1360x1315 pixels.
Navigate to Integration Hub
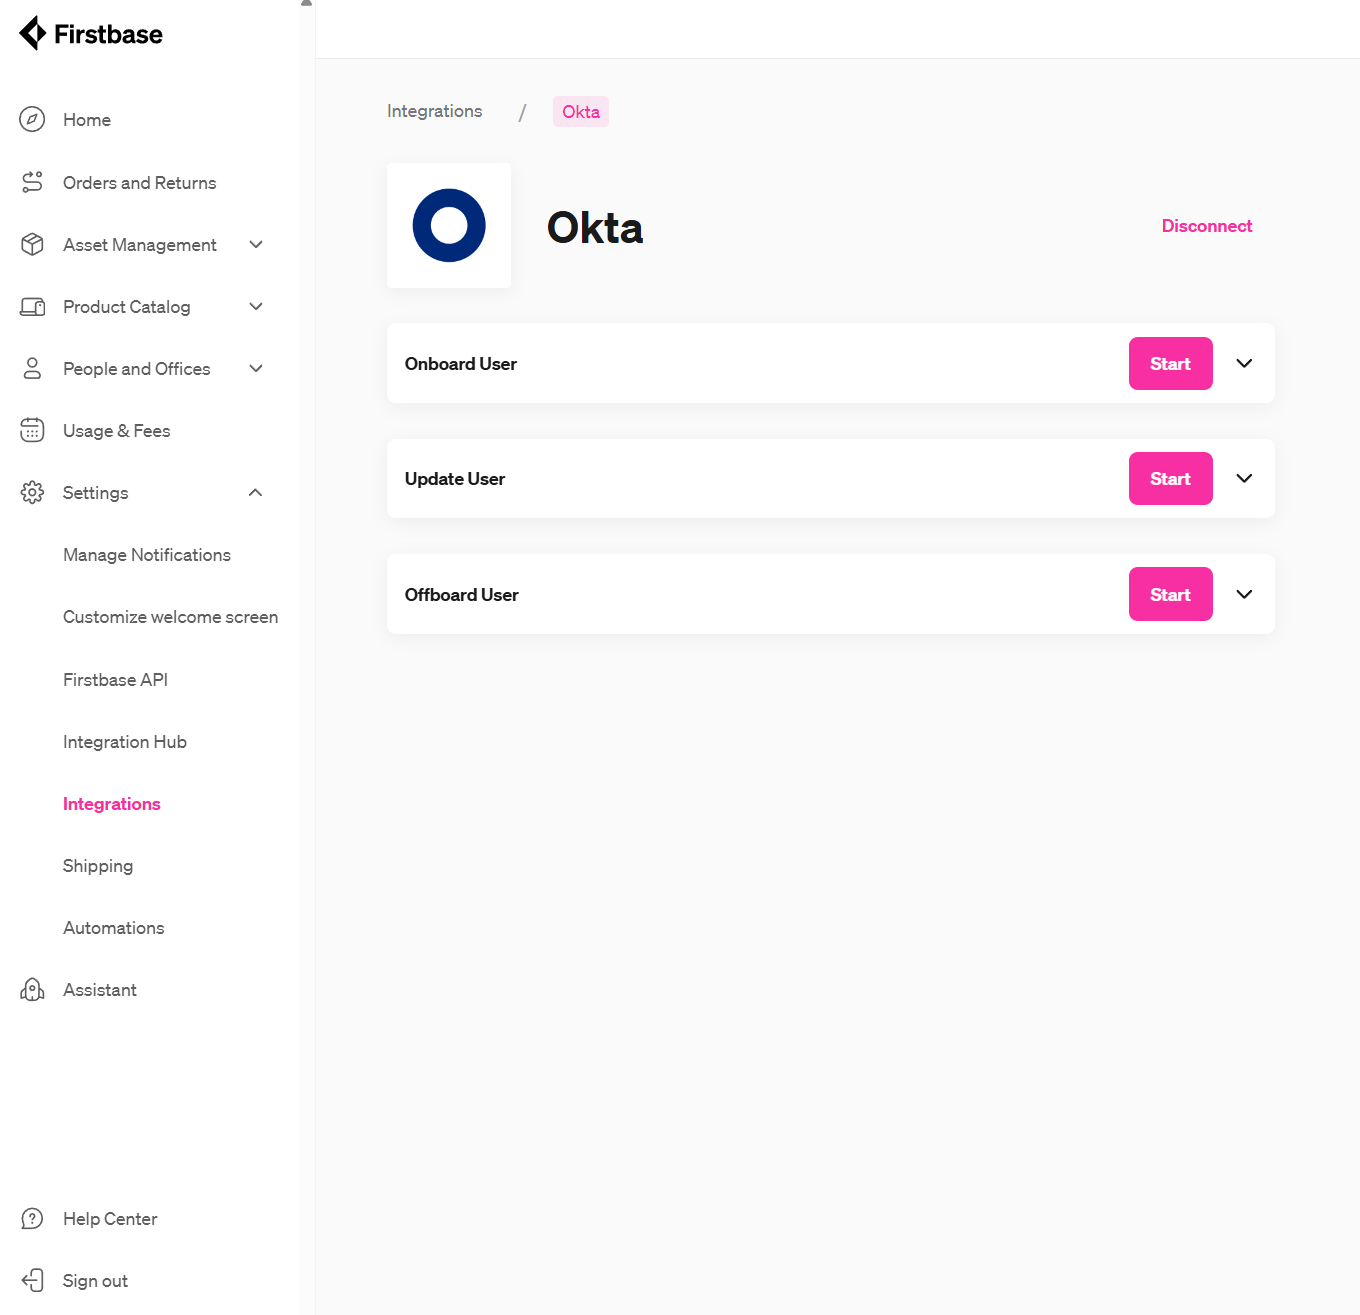coord(124,741)
